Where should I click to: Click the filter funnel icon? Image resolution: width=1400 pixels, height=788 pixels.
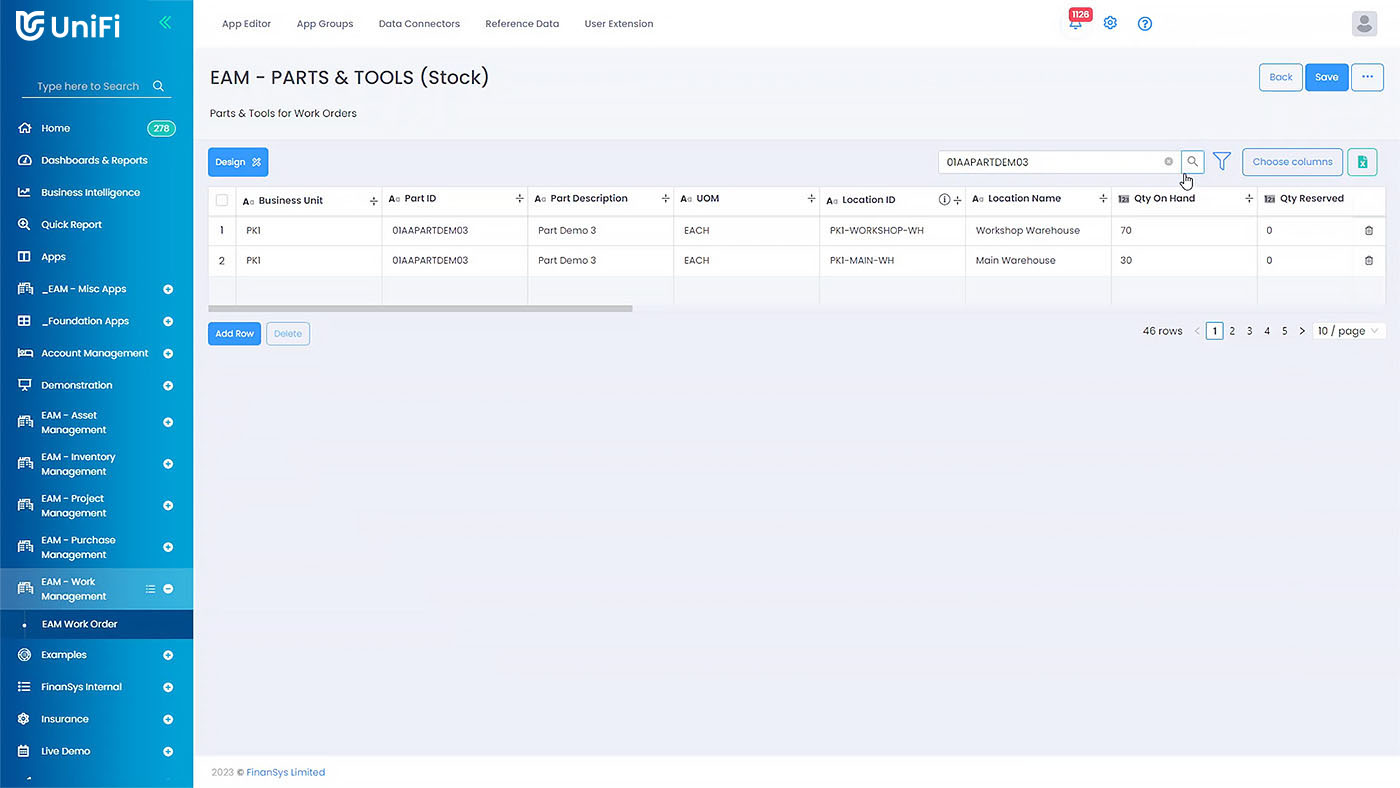(1222, 161)
